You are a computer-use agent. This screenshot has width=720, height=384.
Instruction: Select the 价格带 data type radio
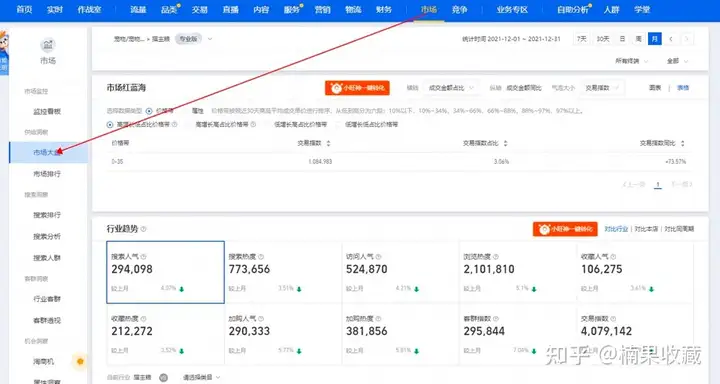point(149,111)
